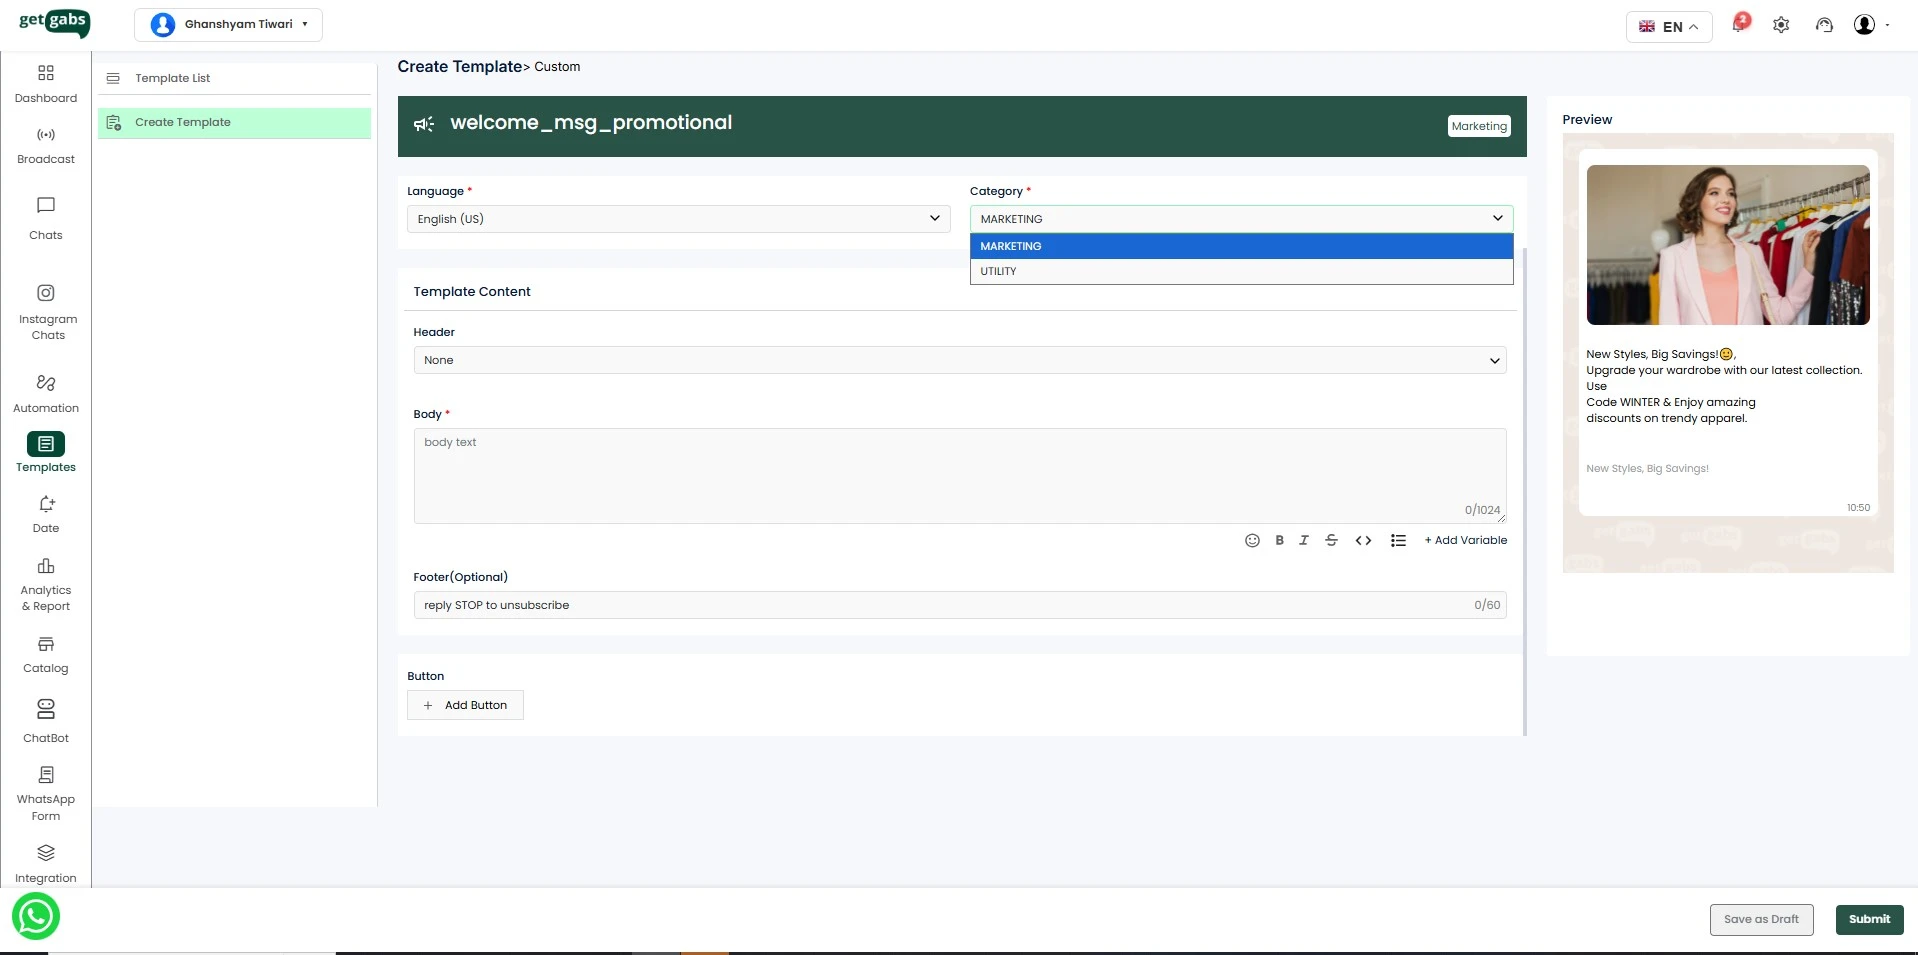Click the Submit button

1868,919
